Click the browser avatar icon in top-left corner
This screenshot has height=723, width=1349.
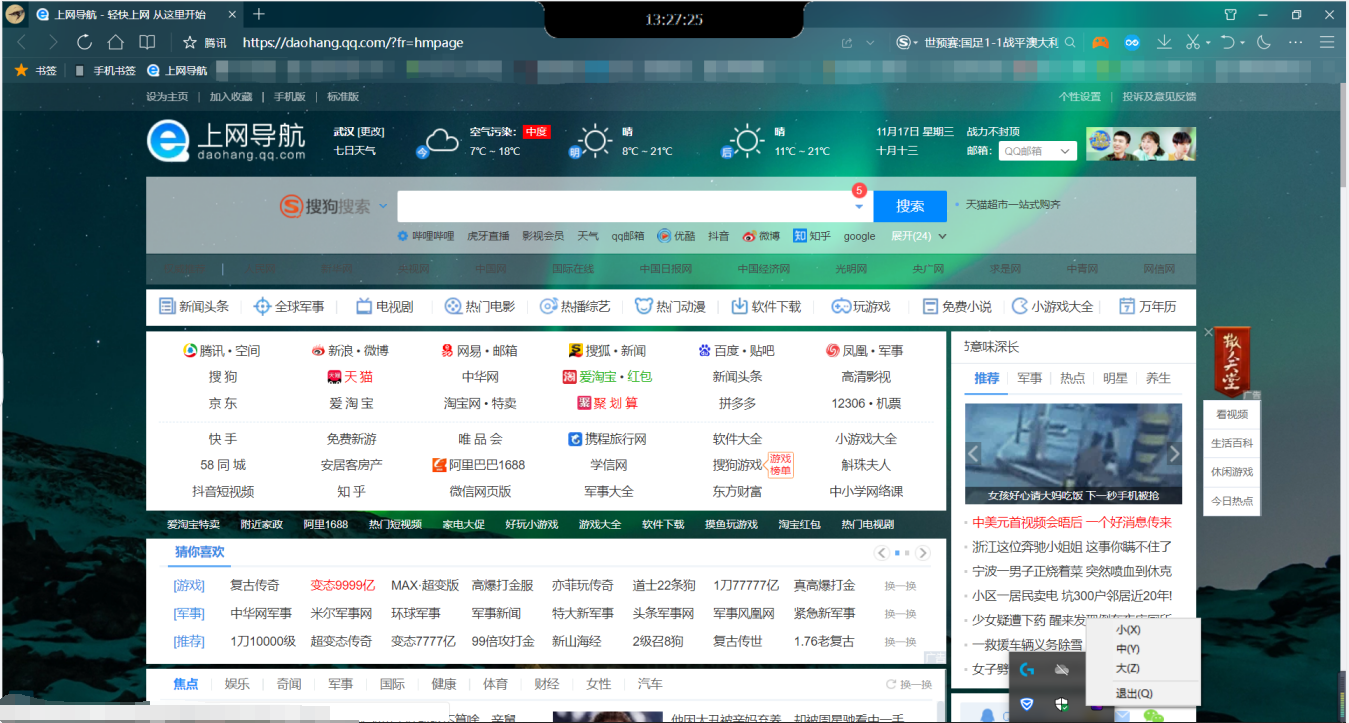pyautogui.click(x=14, y=14)
